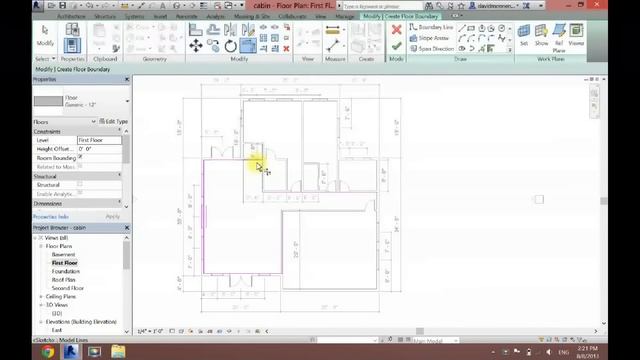This screenshot has width=640, height=360.
Task: Open the Floors filter dropdown
Action: click(x=93, y=122)
